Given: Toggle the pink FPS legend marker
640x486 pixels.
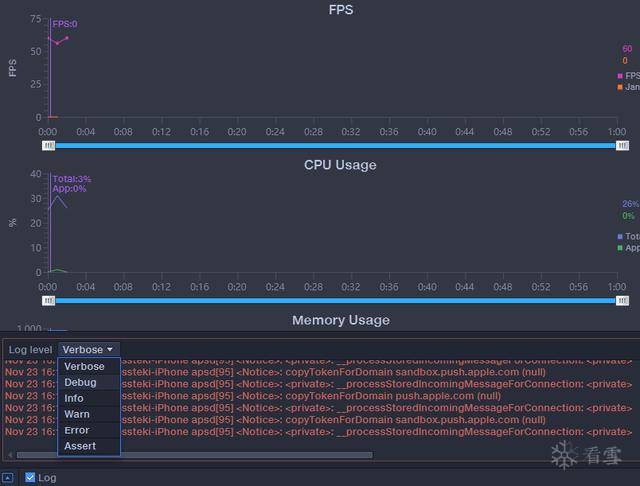Looking at the screenshot, I should [621, 75].
